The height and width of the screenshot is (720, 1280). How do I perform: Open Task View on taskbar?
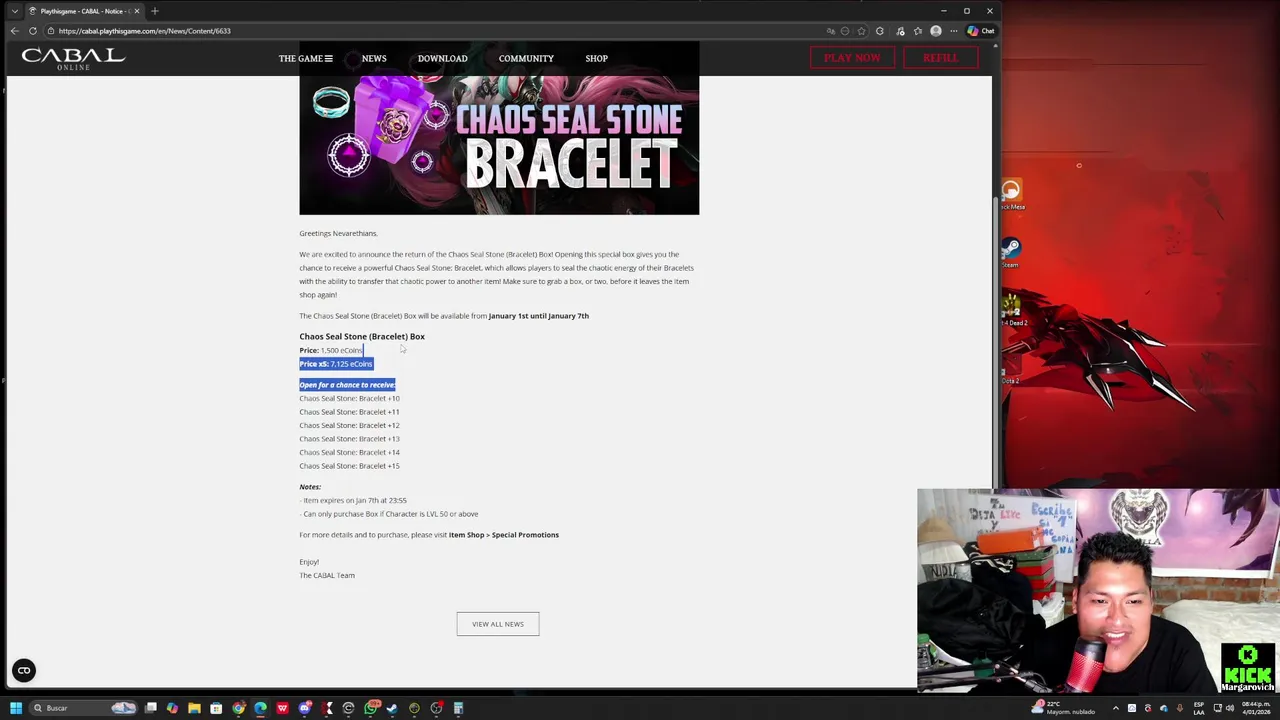pyautogui.click(x=151, y=708)
